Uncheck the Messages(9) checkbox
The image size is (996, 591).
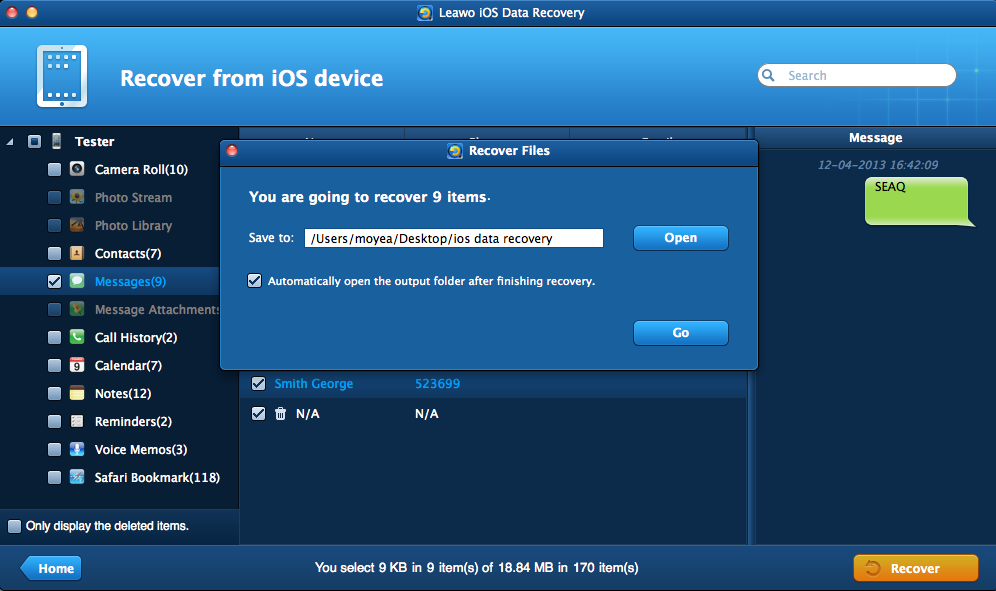[55, 281]
